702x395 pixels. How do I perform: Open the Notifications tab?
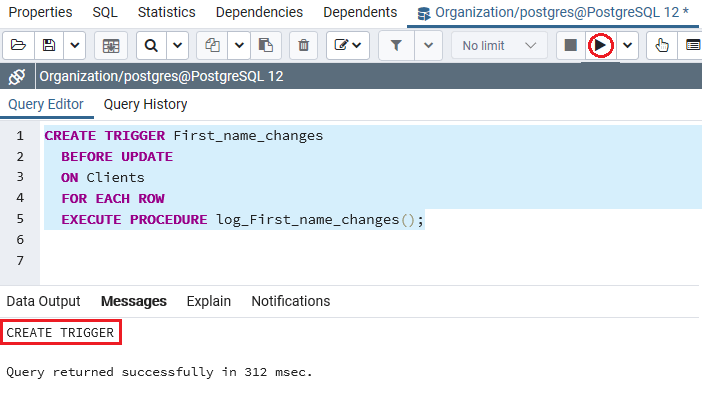(x=291, y=301)
